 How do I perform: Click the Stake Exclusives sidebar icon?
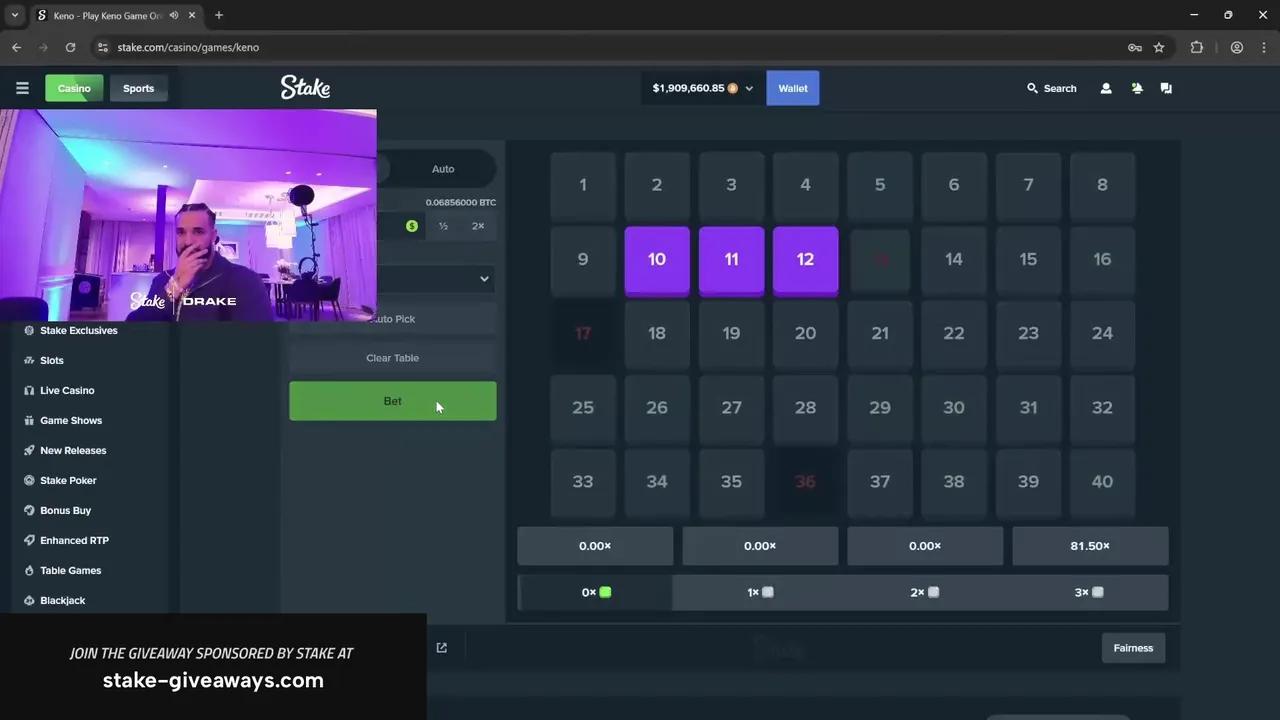(x=29, y=330)
